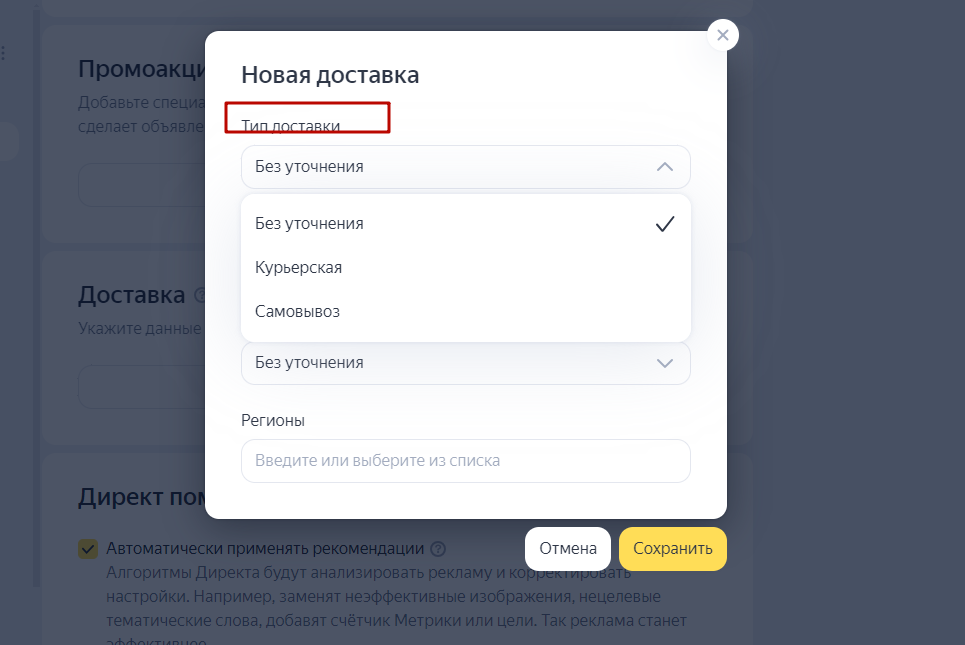Screen dimensions: 965x645
Task: Toggle the Автоматически применять рекомендации checkbox
Action: (88, 548)
